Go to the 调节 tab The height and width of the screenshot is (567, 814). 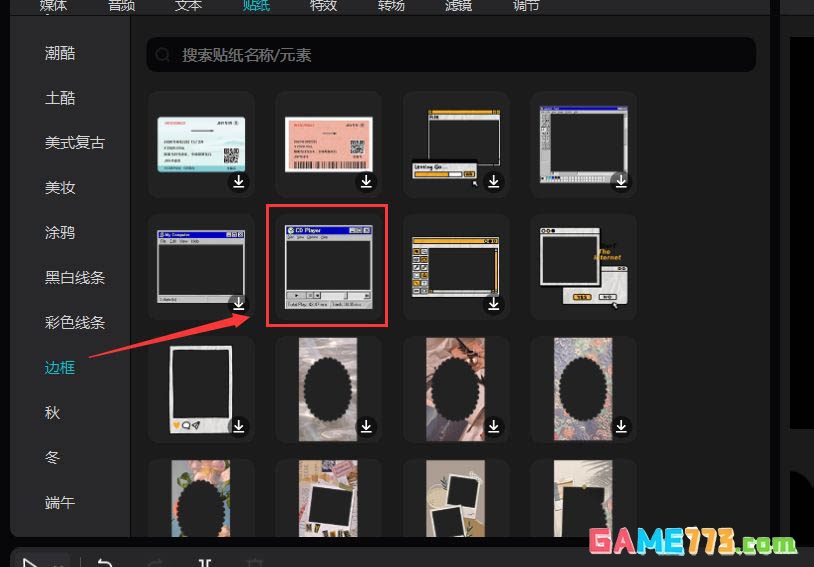(x=526, y=6)
